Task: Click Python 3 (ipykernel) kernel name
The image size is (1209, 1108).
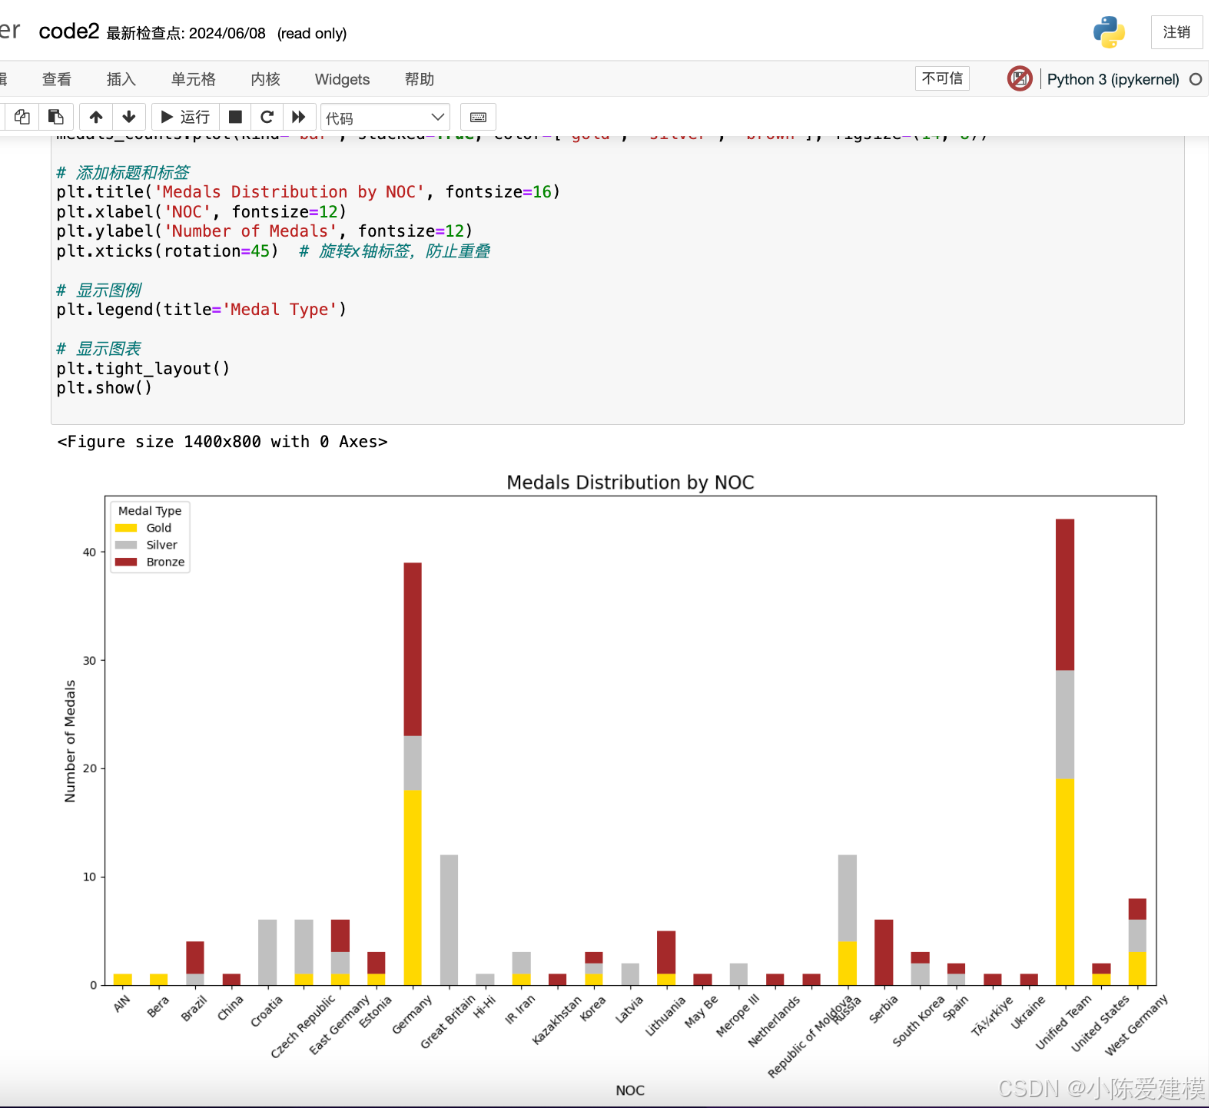Action: pos(1113,79)
